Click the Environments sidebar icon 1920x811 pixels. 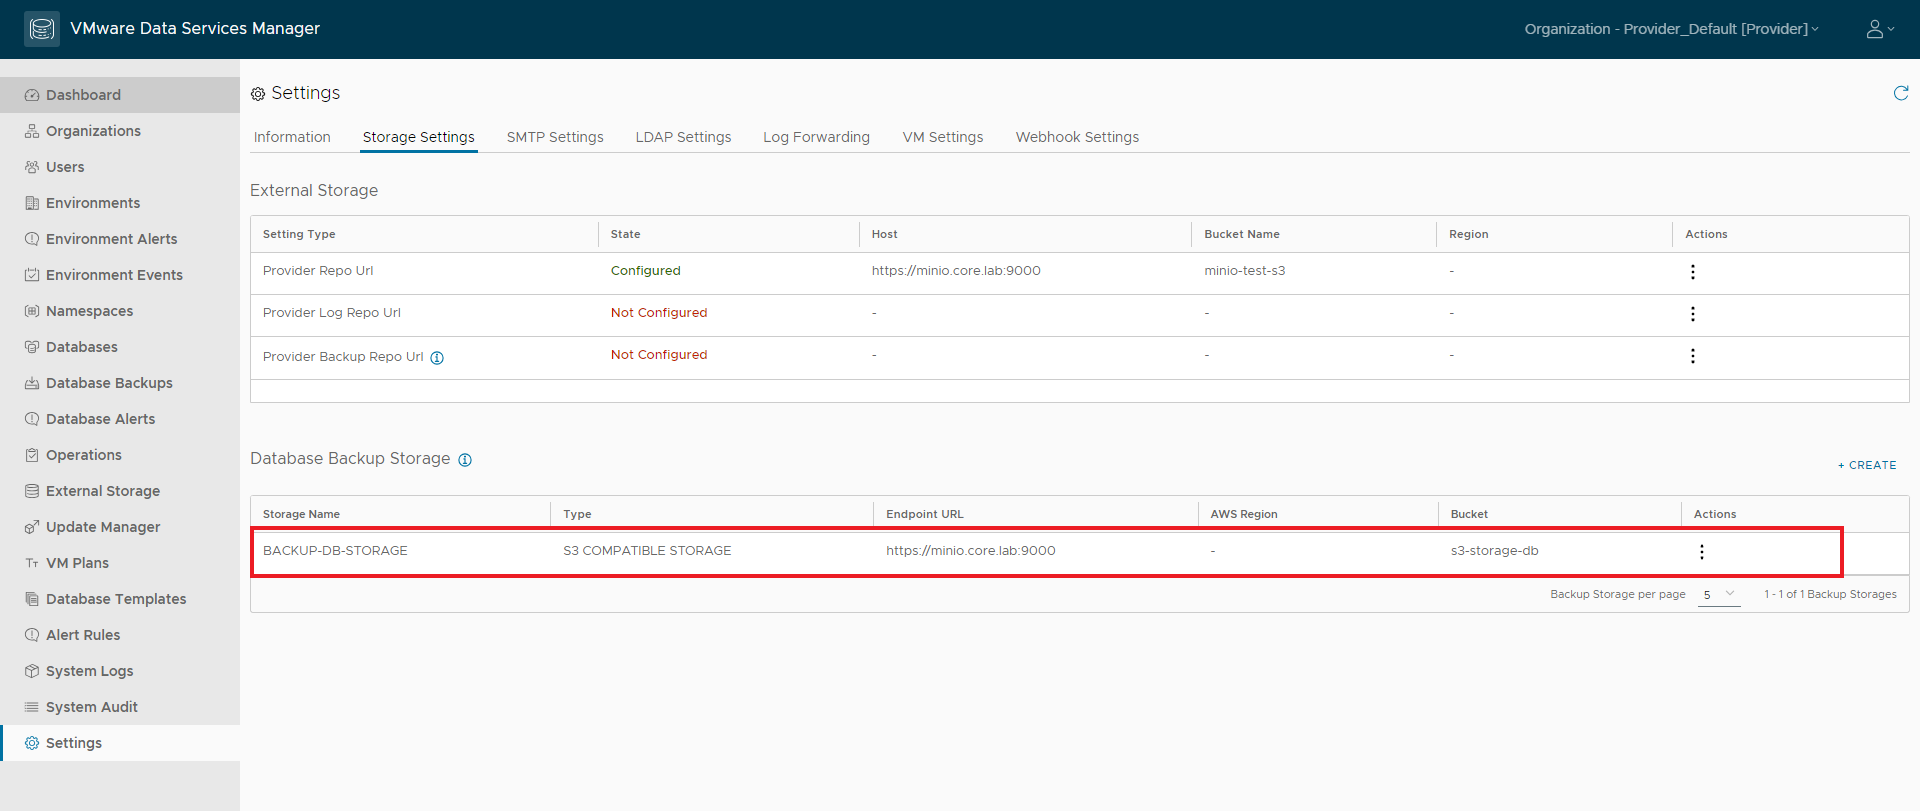coord(32,203)
